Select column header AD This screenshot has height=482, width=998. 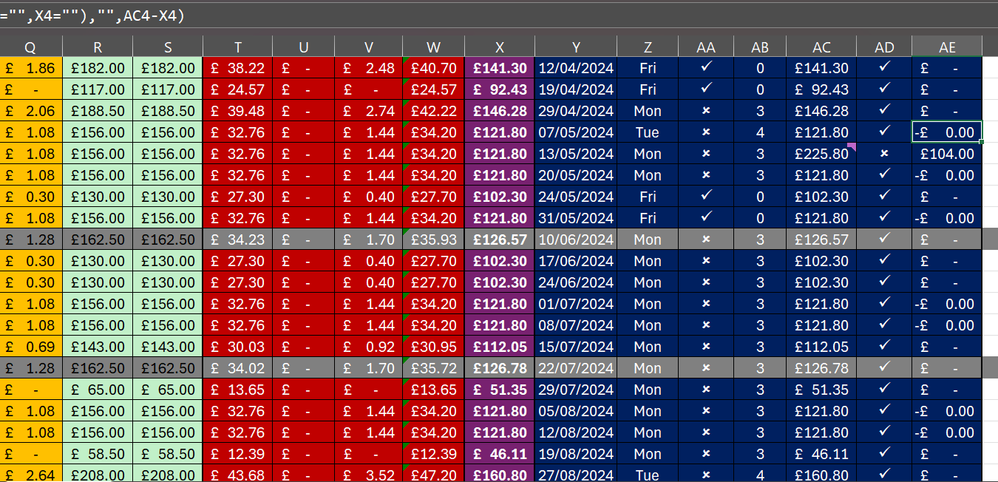pyautogui.click(x=884, y=47)
